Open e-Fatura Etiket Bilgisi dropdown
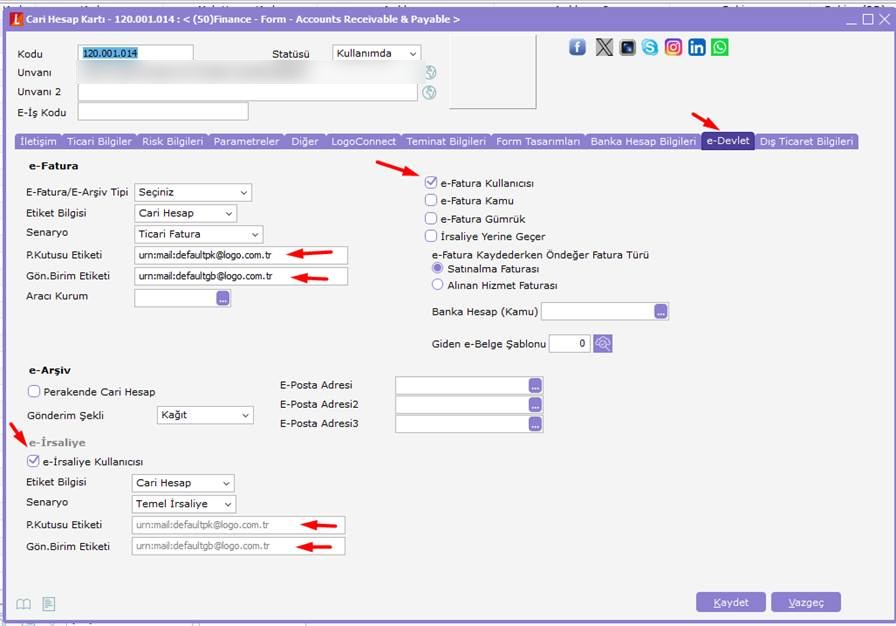This screenshot has height=626, width=896. click(x=186, y=213)
